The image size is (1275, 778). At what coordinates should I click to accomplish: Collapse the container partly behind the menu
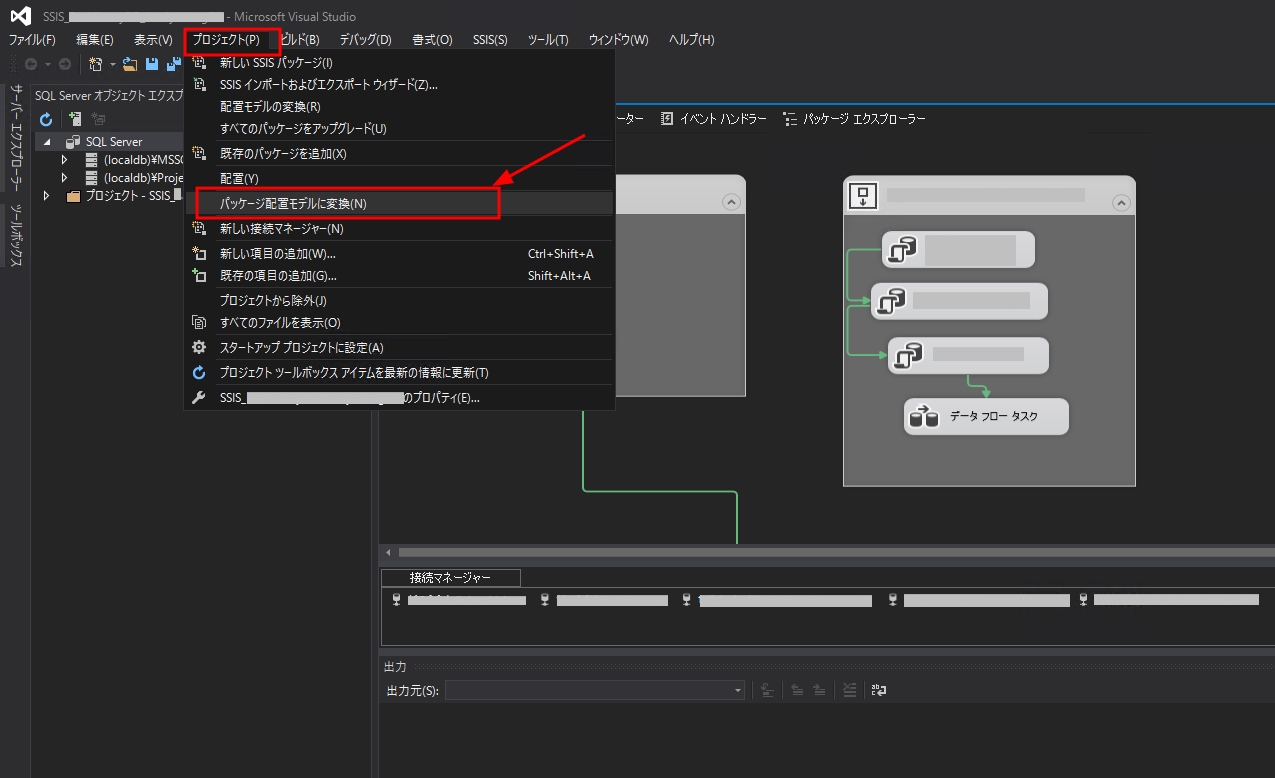click(x=731, y=202)
